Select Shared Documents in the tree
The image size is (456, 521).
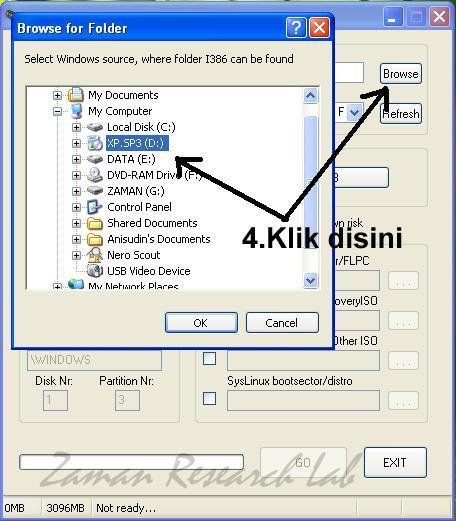[152, 223]
